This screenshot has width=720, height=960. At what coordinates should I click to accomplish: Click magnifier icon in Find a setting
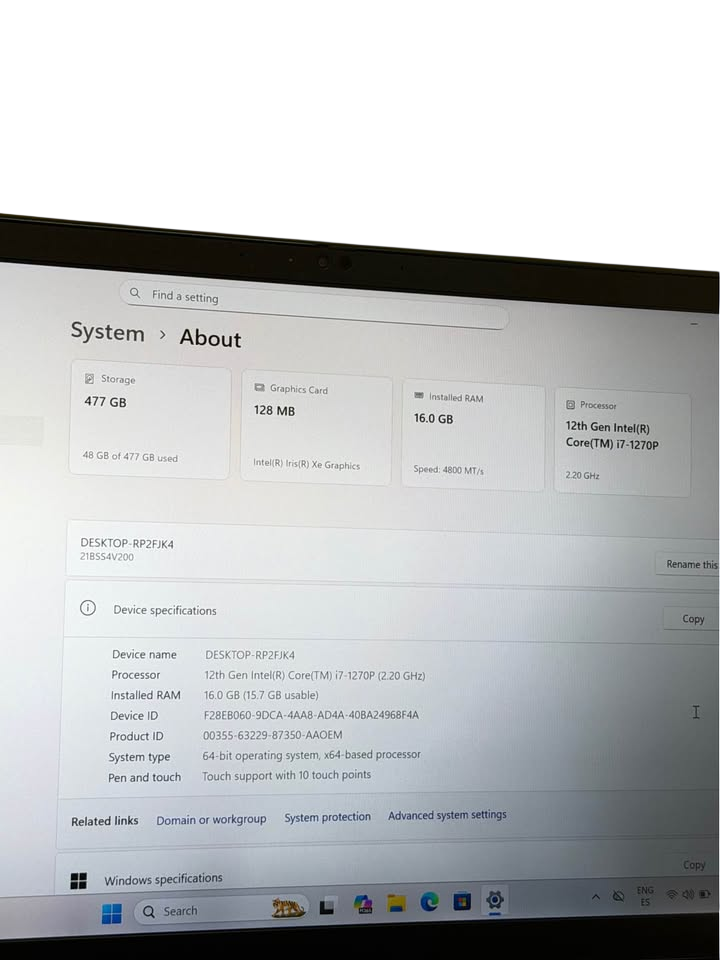click(x=135, y=293)
